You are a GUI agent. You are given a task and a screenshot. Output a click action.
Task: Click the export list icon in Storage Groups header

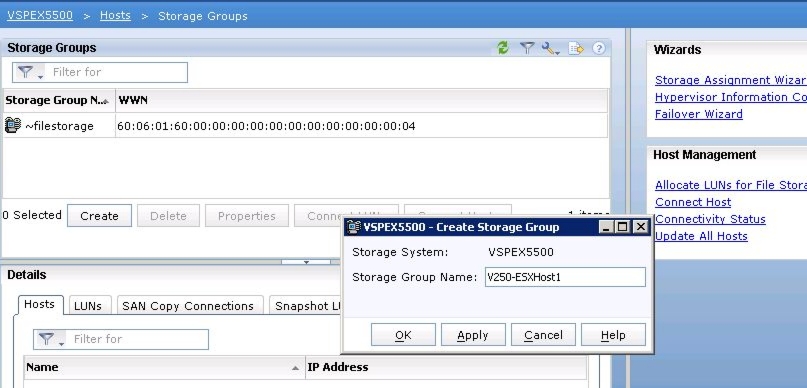point(576,49)
